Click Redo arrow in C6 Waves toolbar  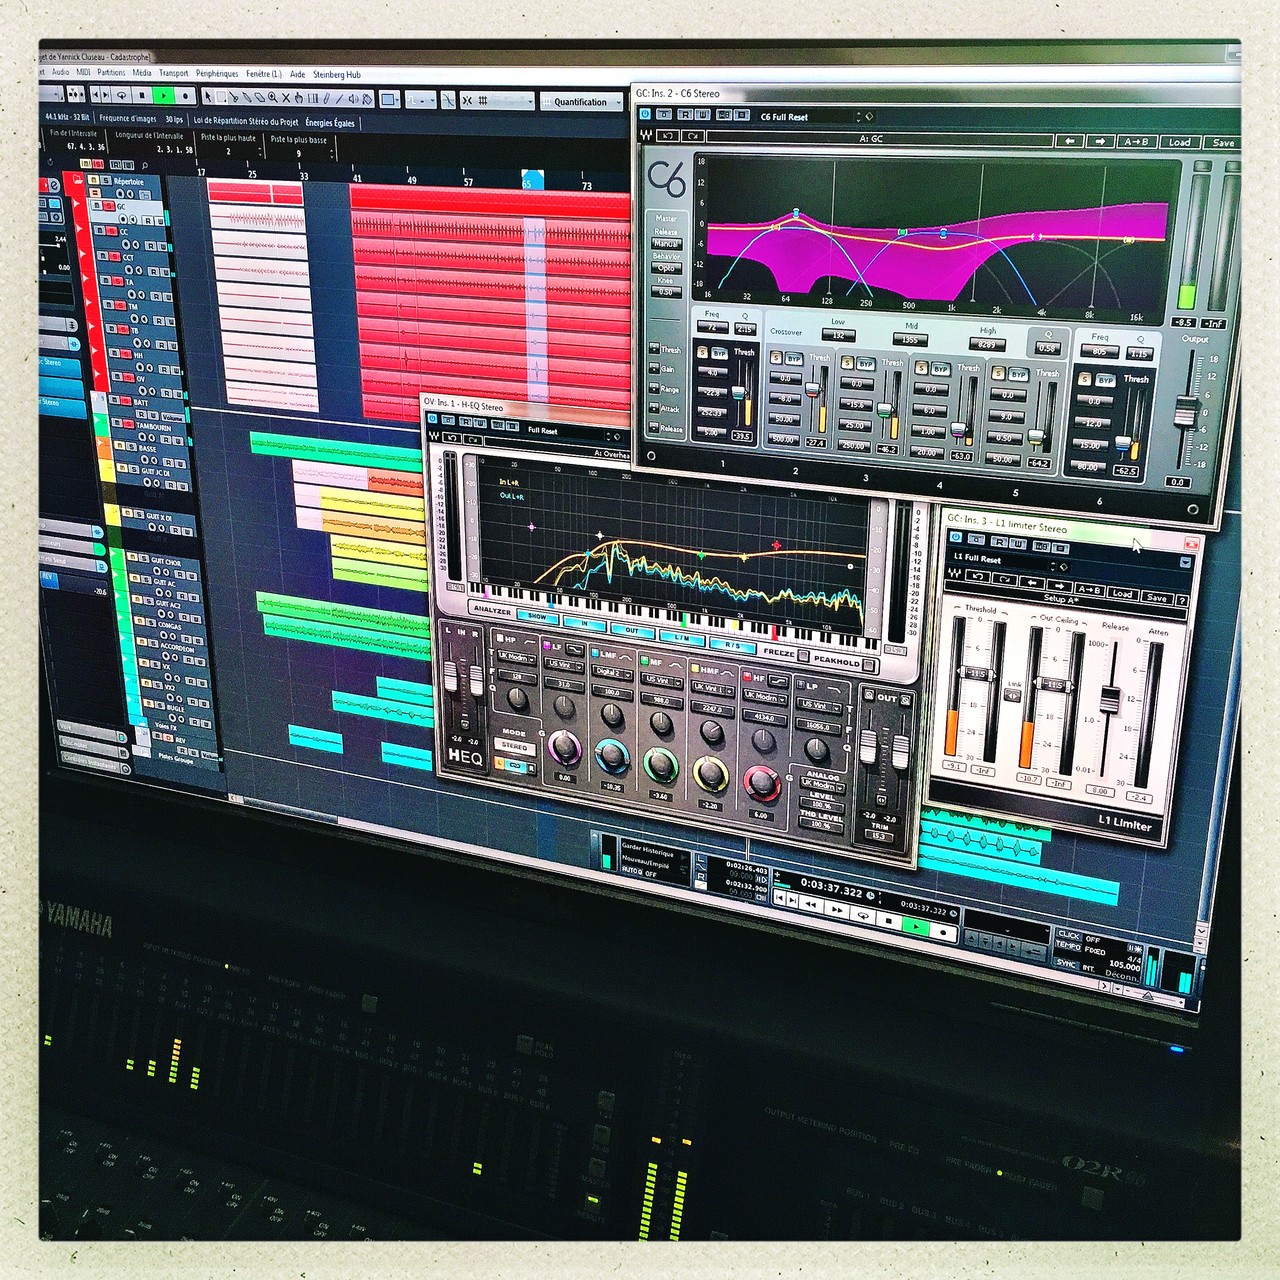coord(693,136)
